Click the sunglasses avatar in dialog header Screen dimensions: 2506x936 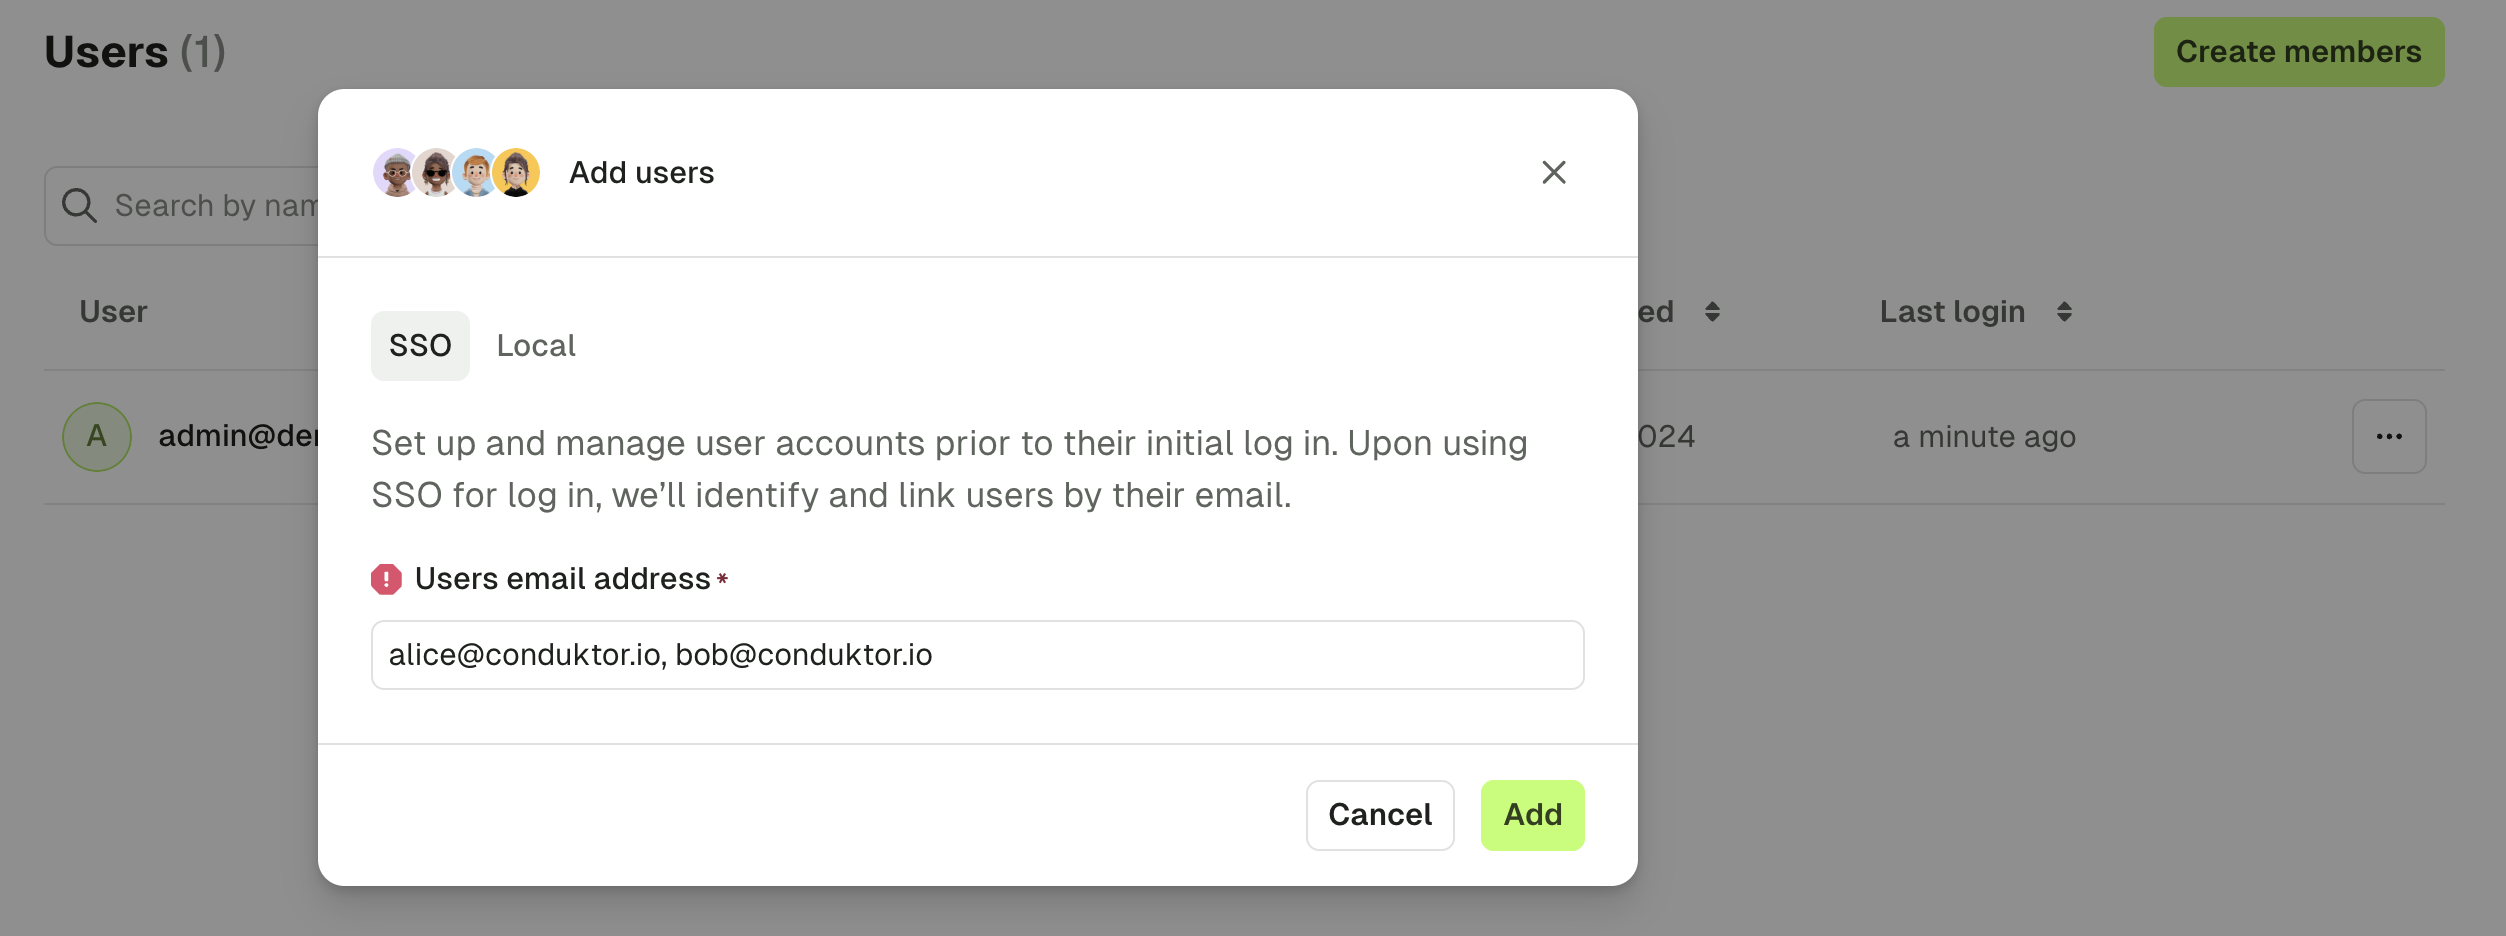436,173
